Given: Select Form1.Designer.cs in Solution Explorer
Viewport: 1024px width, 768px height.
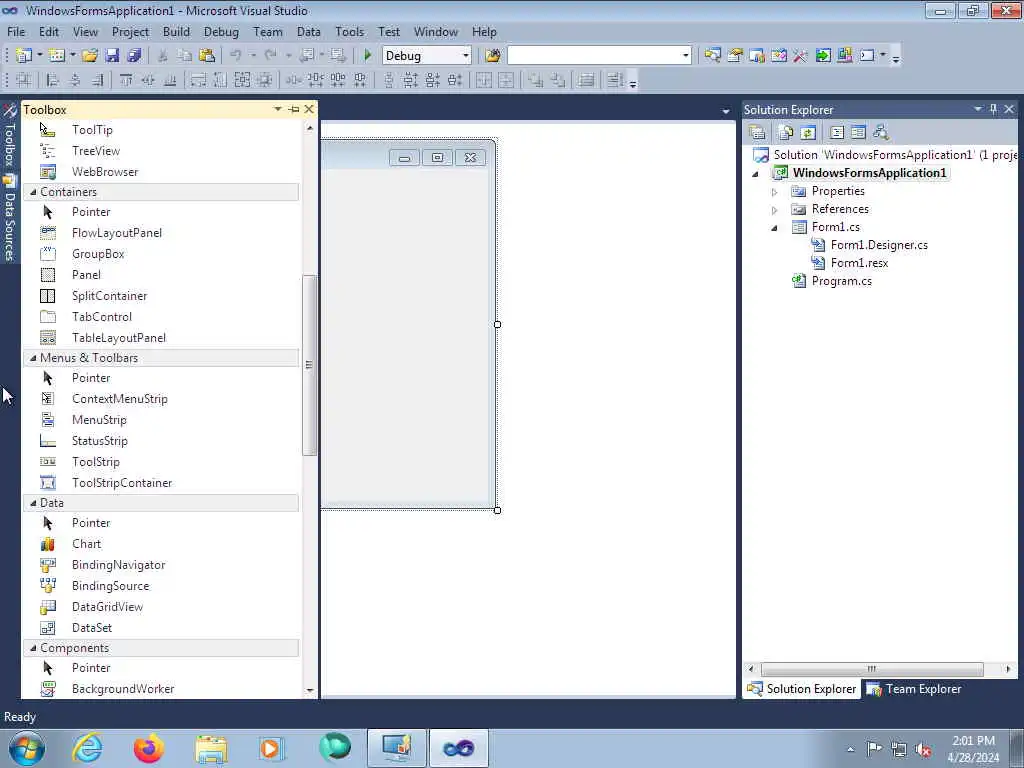Looking at the screenshot, I should 879,245.
